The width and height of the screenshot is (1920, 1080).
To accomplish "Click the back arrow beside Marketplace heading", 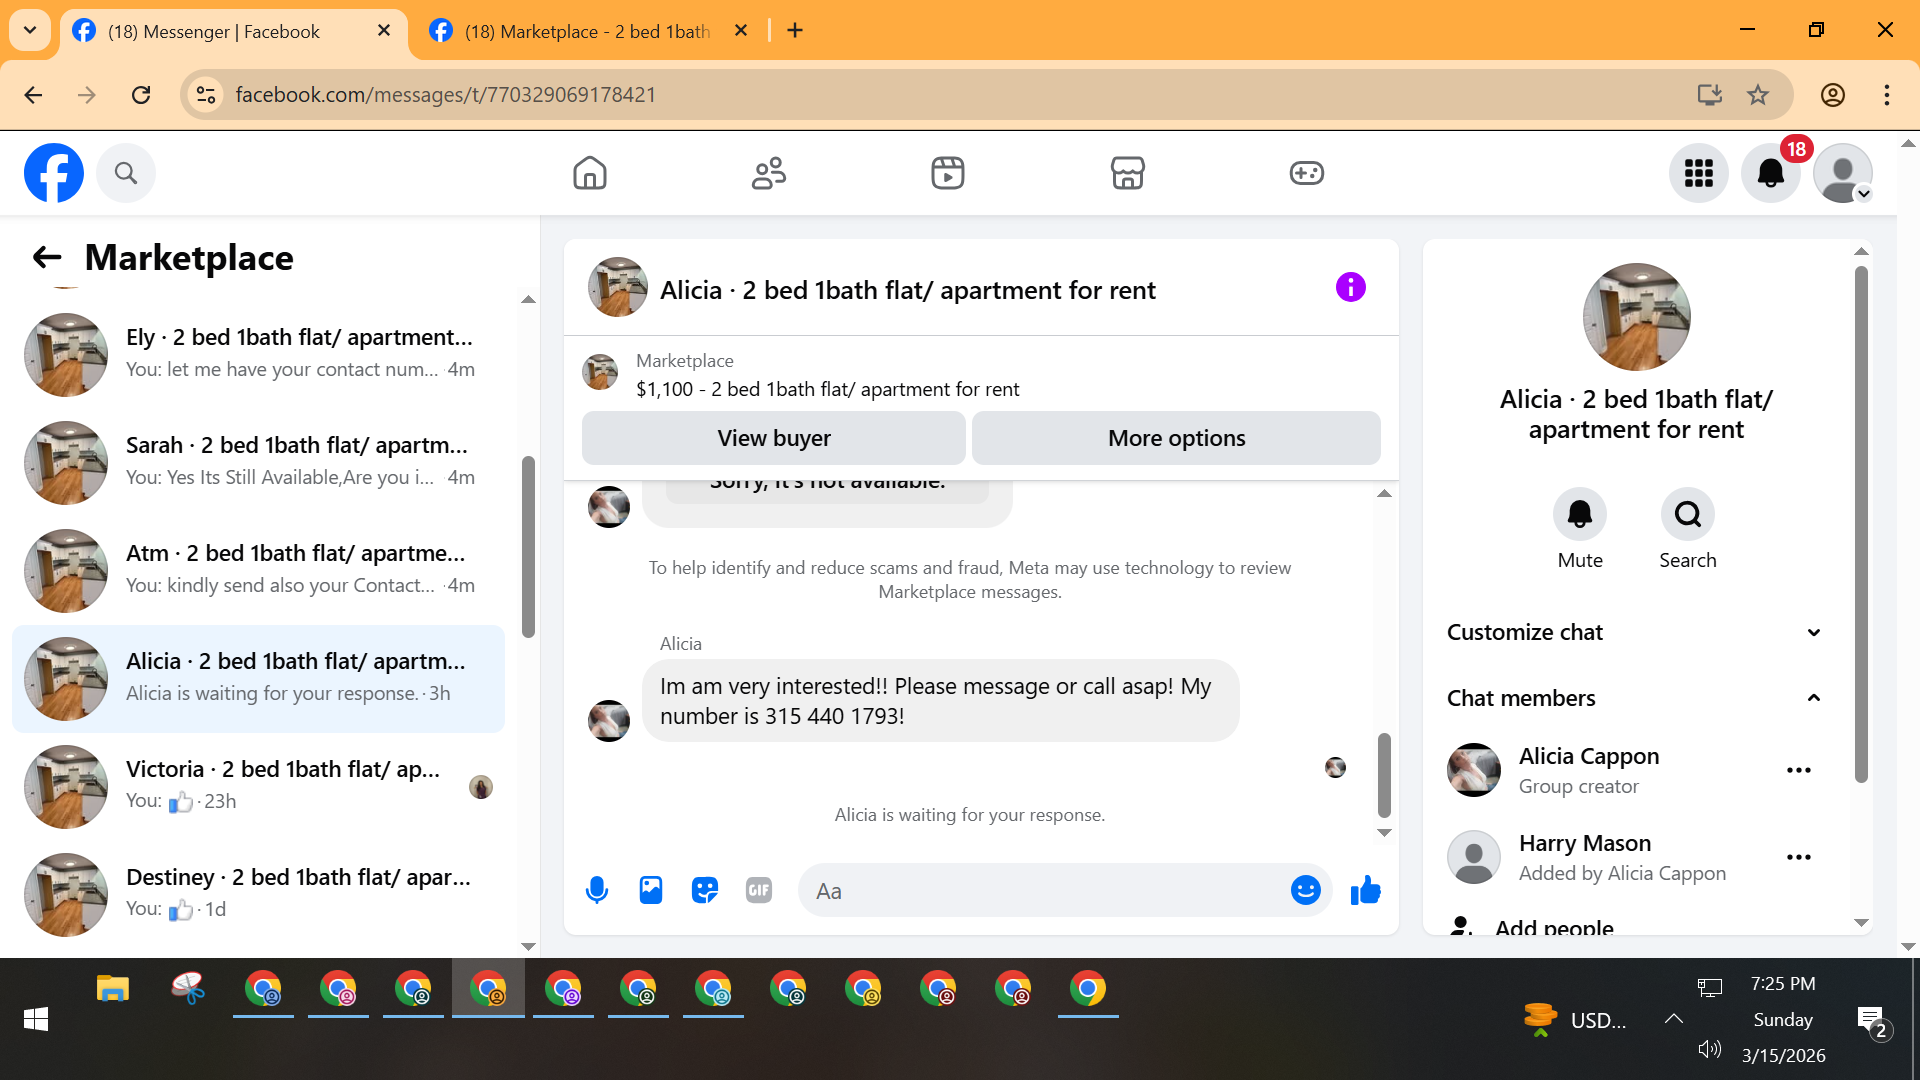I will (47, 258).
